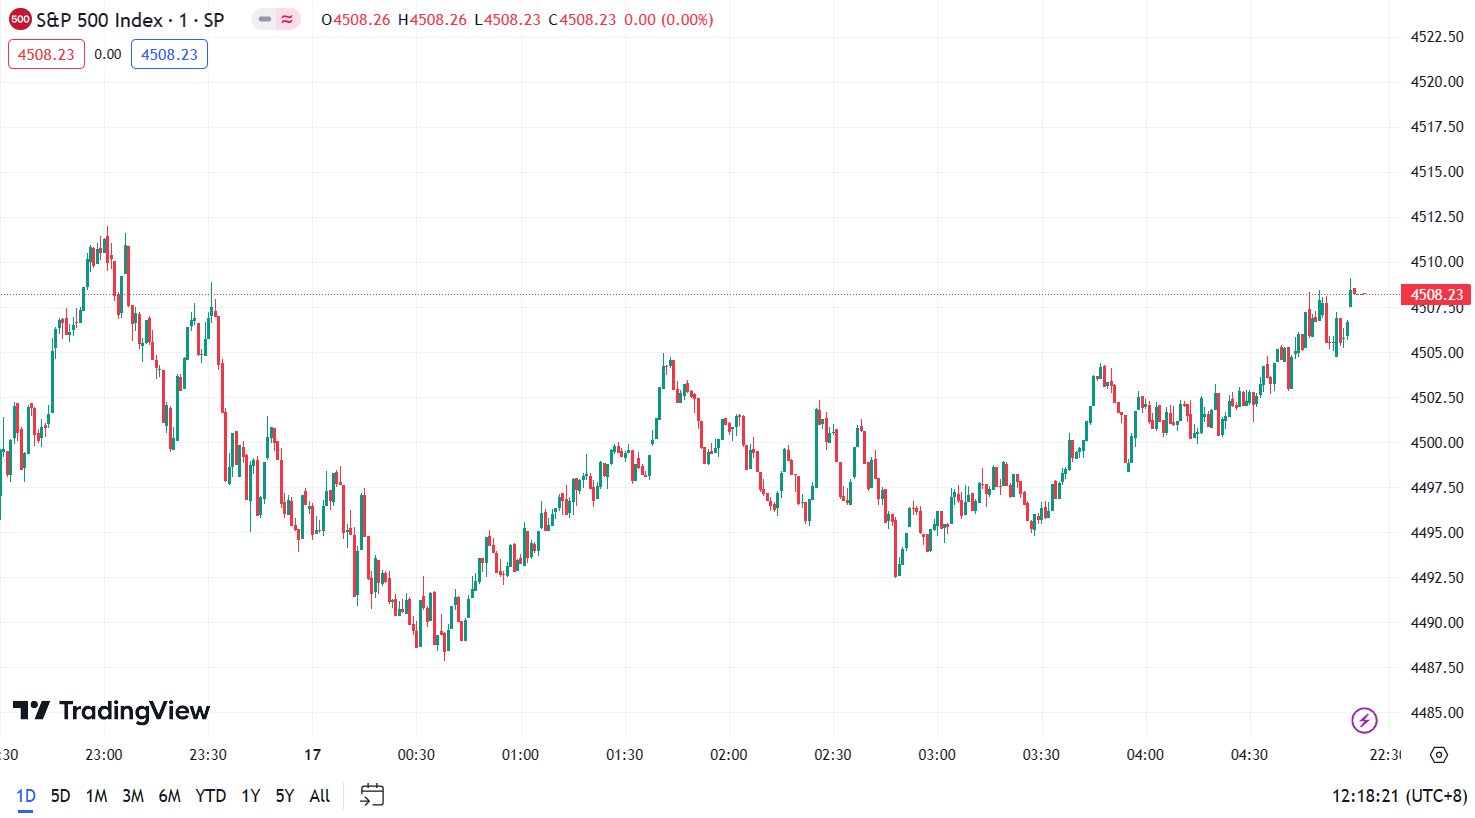Open chart settings hexagon gear icon
The height and width of the screenshot is (818, 1475).
(1439, 755)
